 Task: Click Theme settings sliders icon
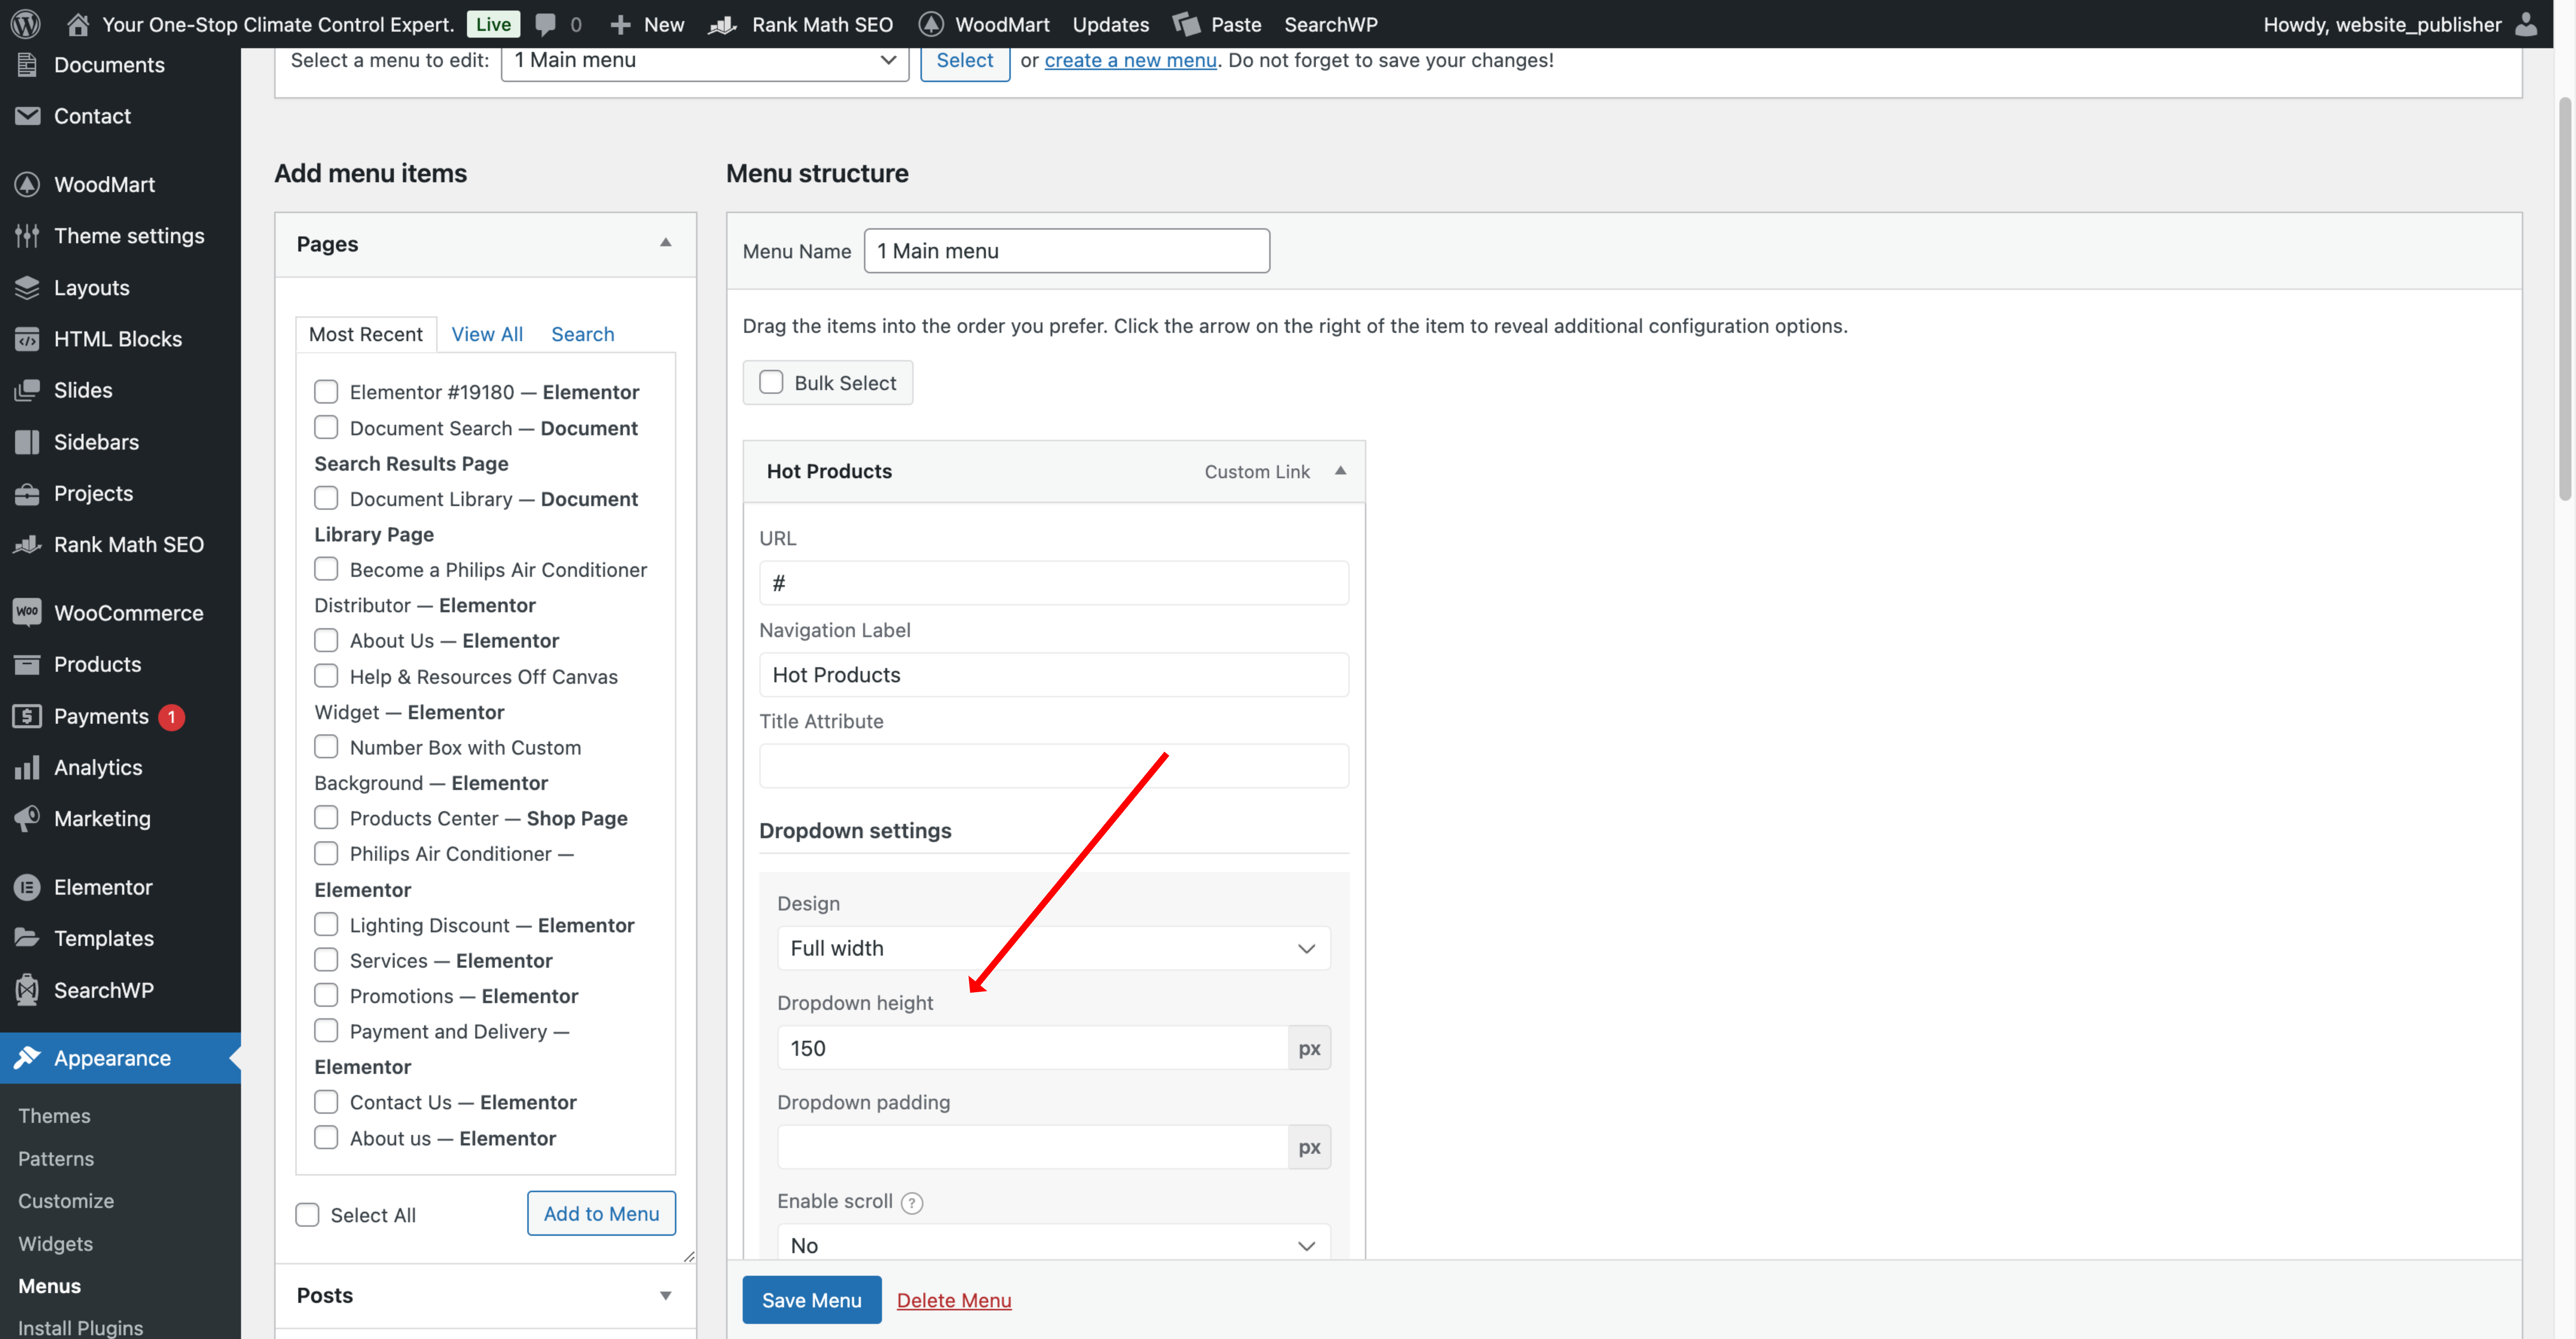pos(27,236)
